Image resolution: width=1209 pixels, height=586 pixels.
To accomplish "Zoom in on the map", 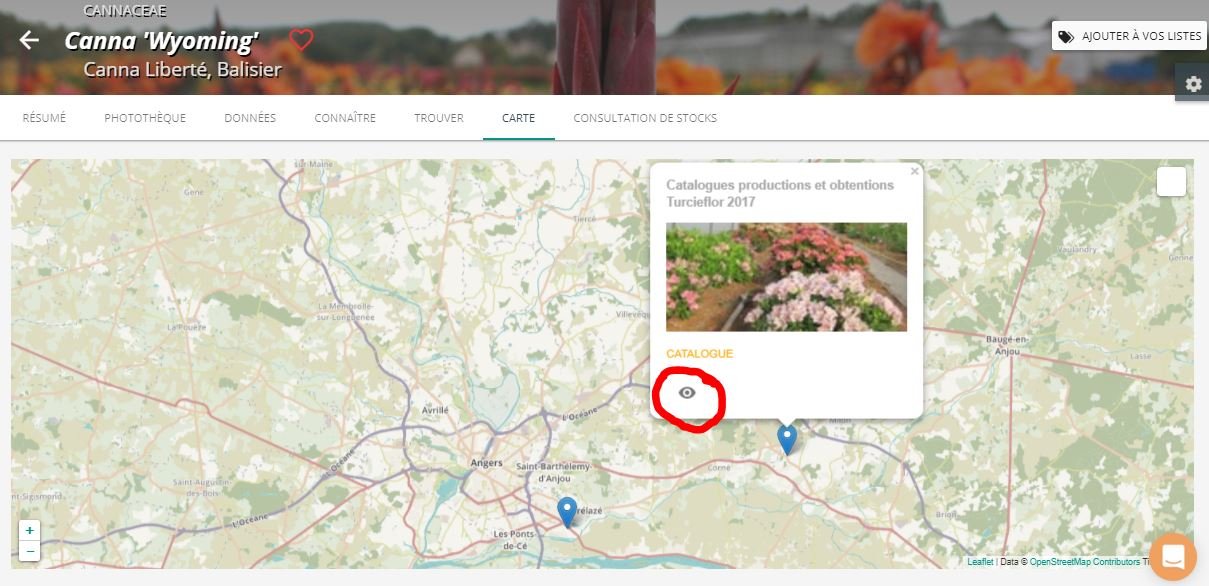I will 30,531.
